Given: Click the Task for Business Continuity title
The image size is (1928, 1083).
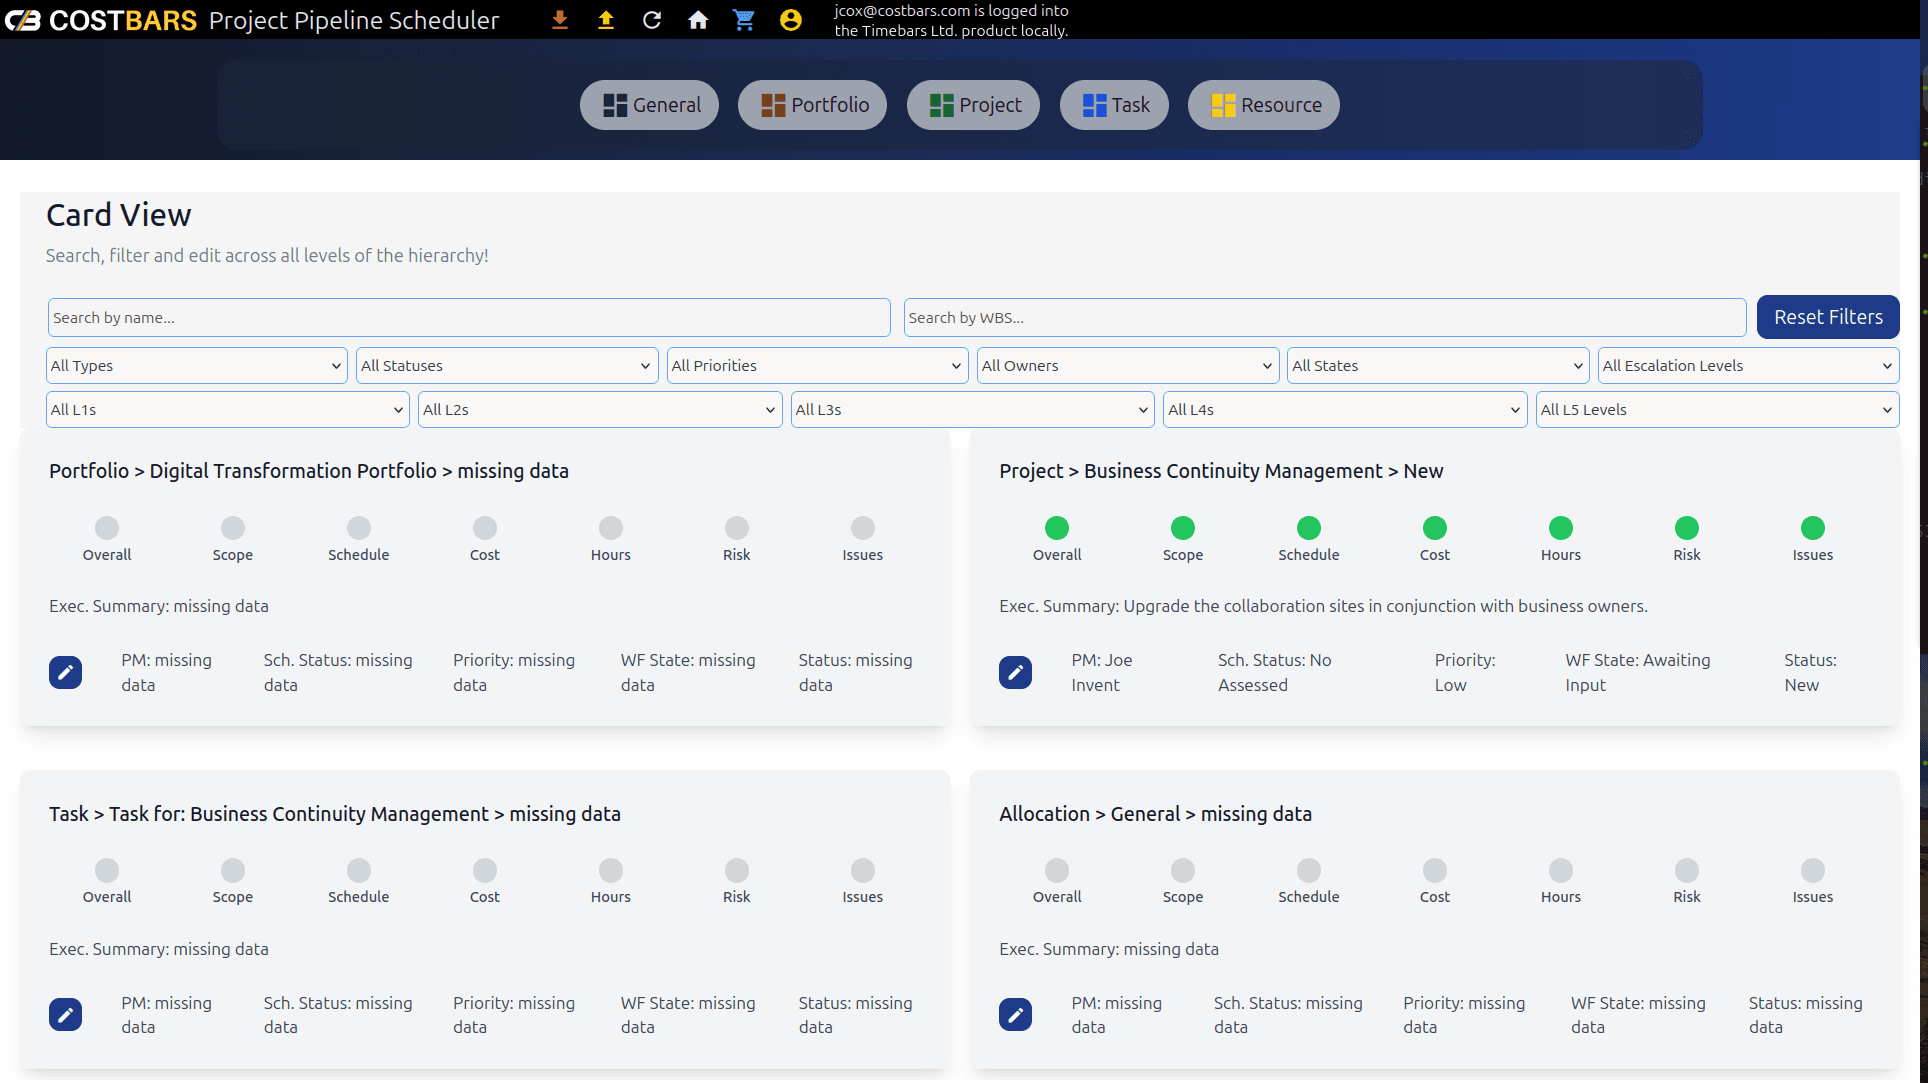Looking at the screenshot, I should pyautogui.click(x=335, y=814).
